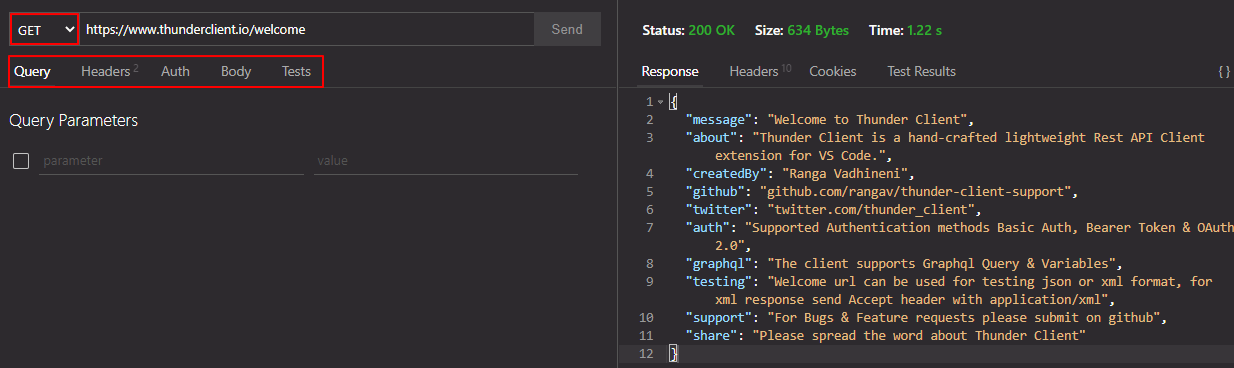This screenshot has width=1234, height=368.
Task: Click line number 12 in response gutter
Action: point(645,354)
